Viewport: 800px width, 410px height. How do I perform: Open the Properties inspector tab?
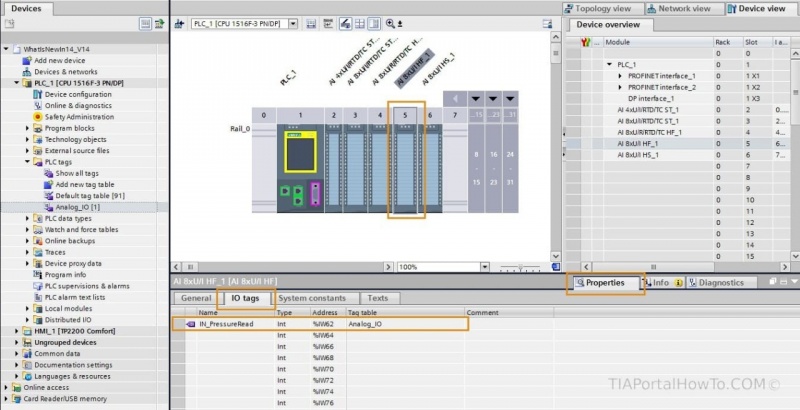pyautogui.click(x=605, y=283)
